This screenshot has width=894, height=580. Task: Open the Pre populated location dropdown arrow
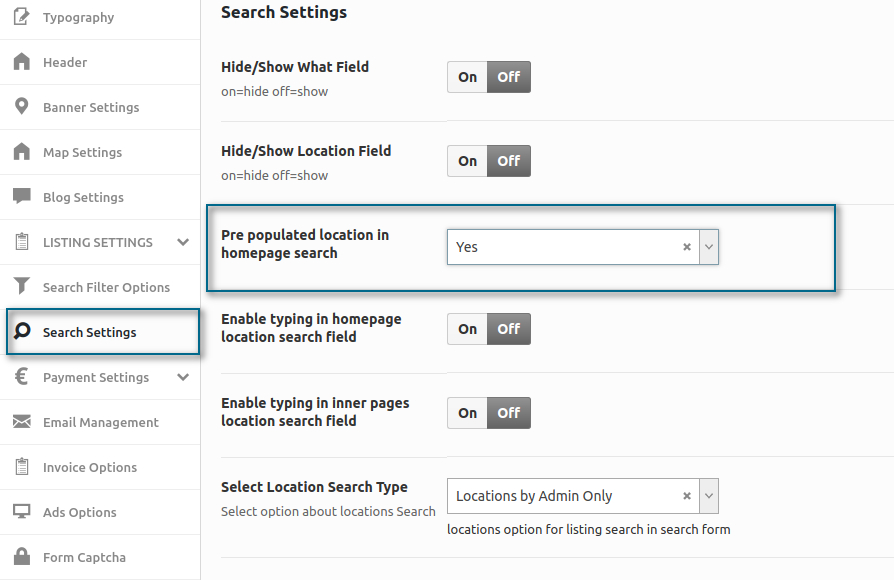tap(709, 247)
